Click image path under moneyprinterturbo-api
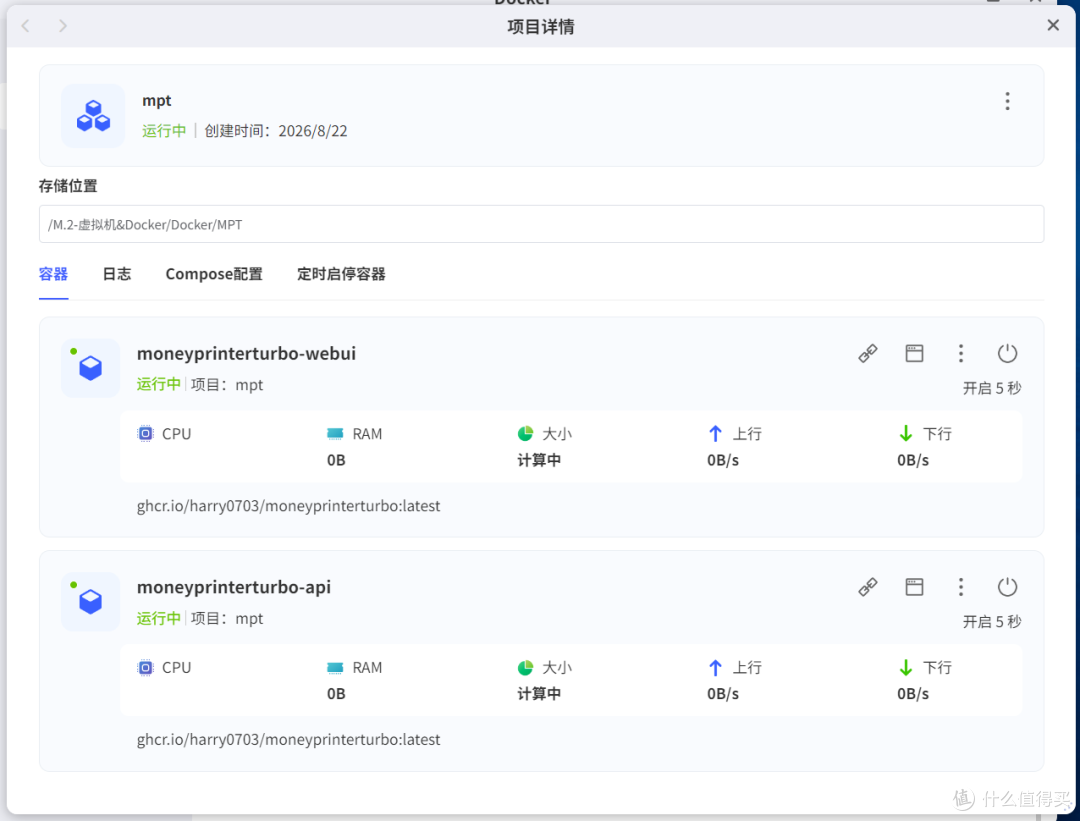Screen dimensions: 1080x821 pyautogui.click(x=288, y=739)
